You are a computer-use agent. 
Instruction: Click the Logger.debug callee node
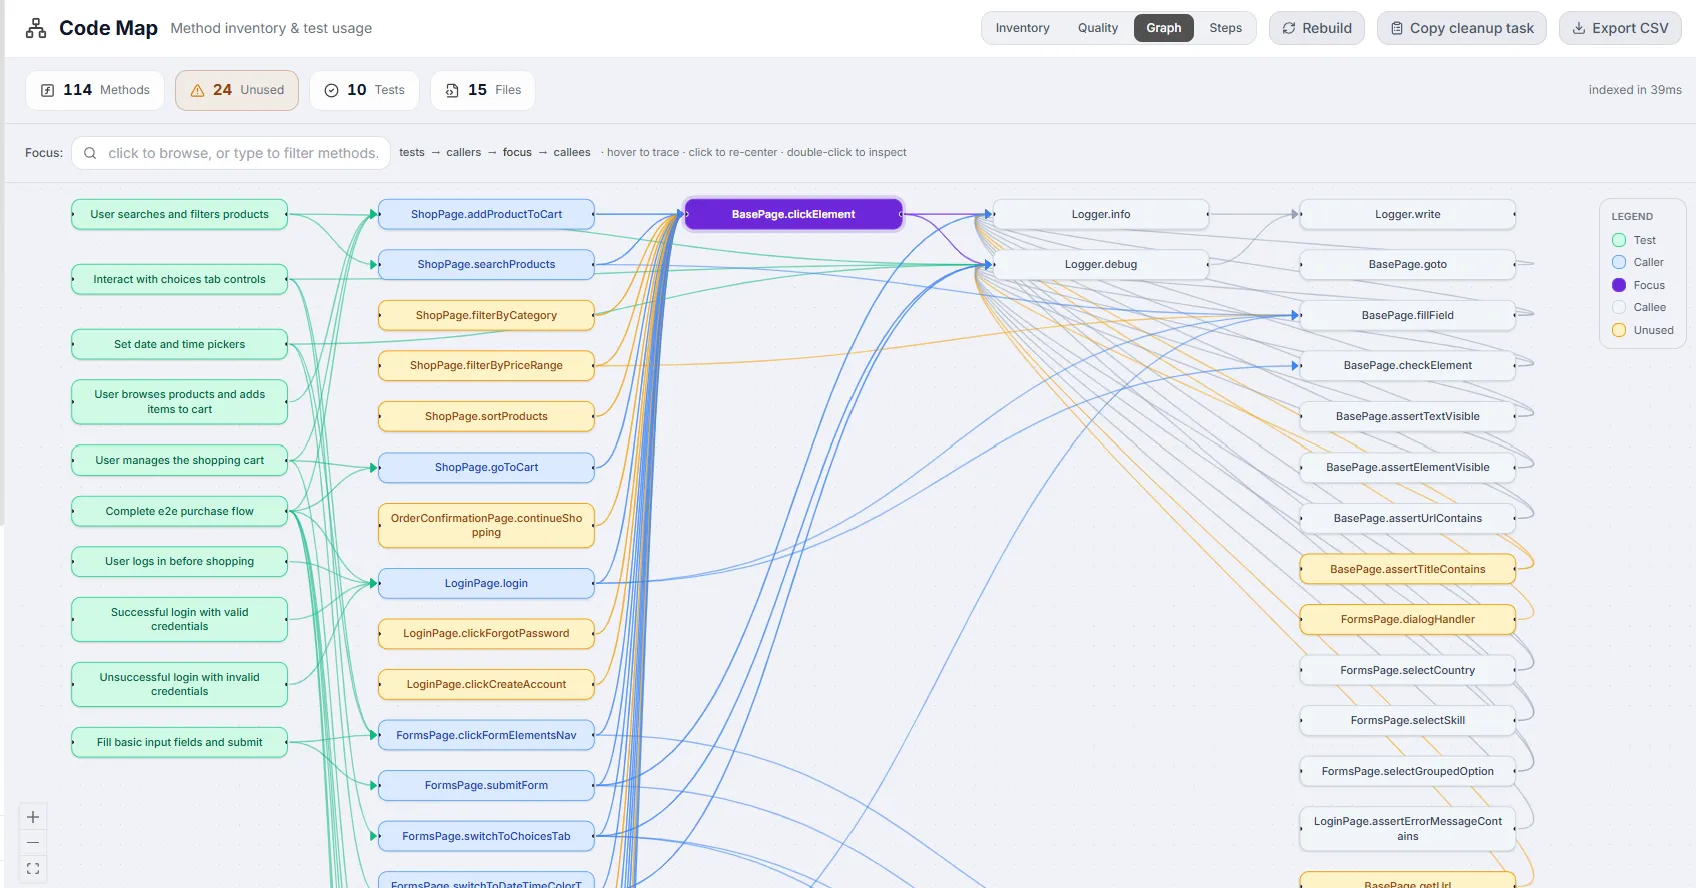tap(1100, 264)
